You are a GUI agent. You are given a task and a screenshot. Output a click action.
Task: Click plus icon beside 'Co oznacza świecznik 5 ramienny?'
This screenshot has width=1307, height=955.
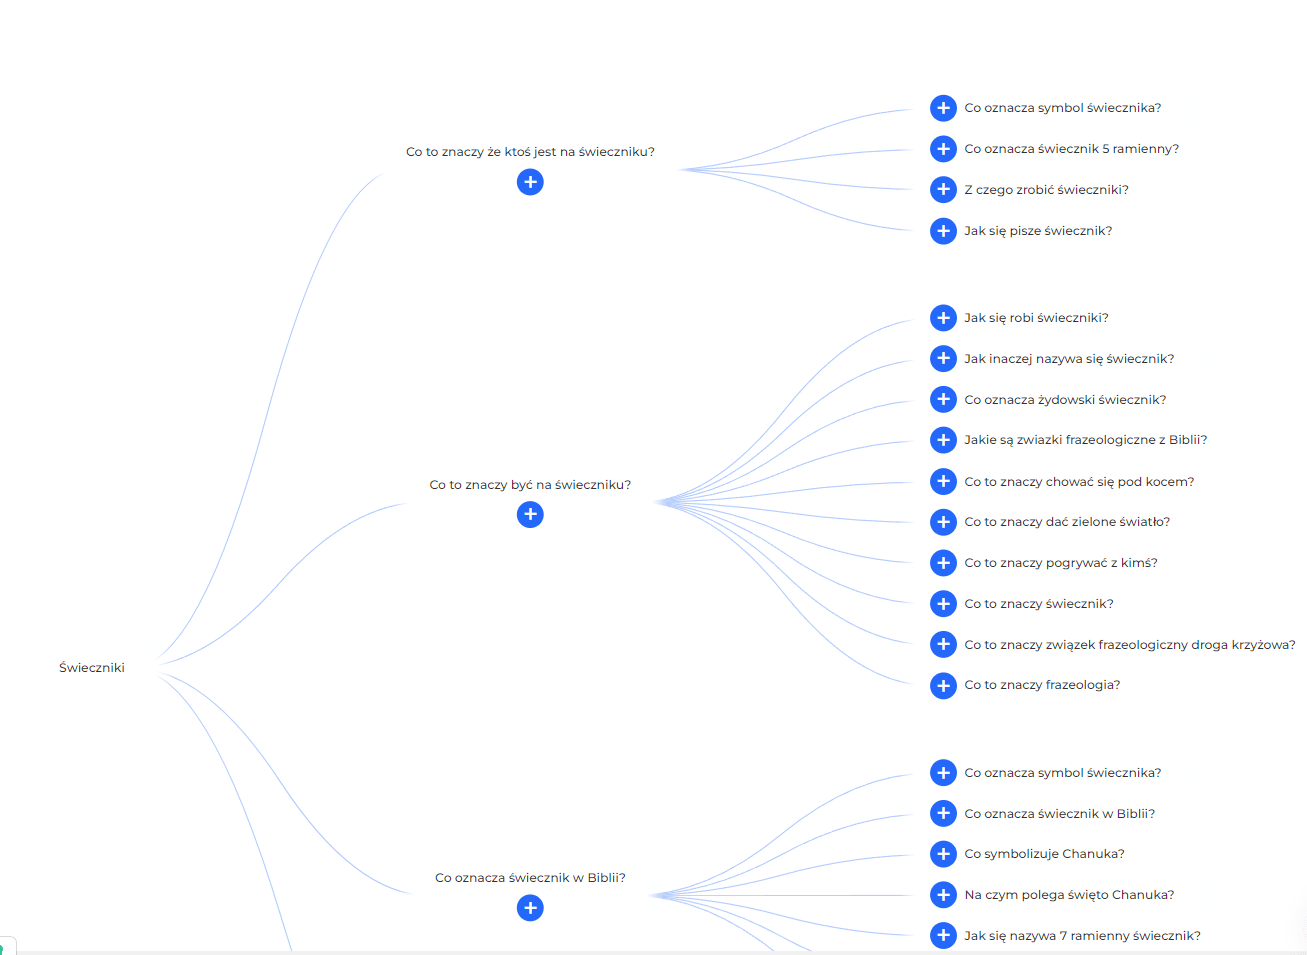tap(943, 149)
